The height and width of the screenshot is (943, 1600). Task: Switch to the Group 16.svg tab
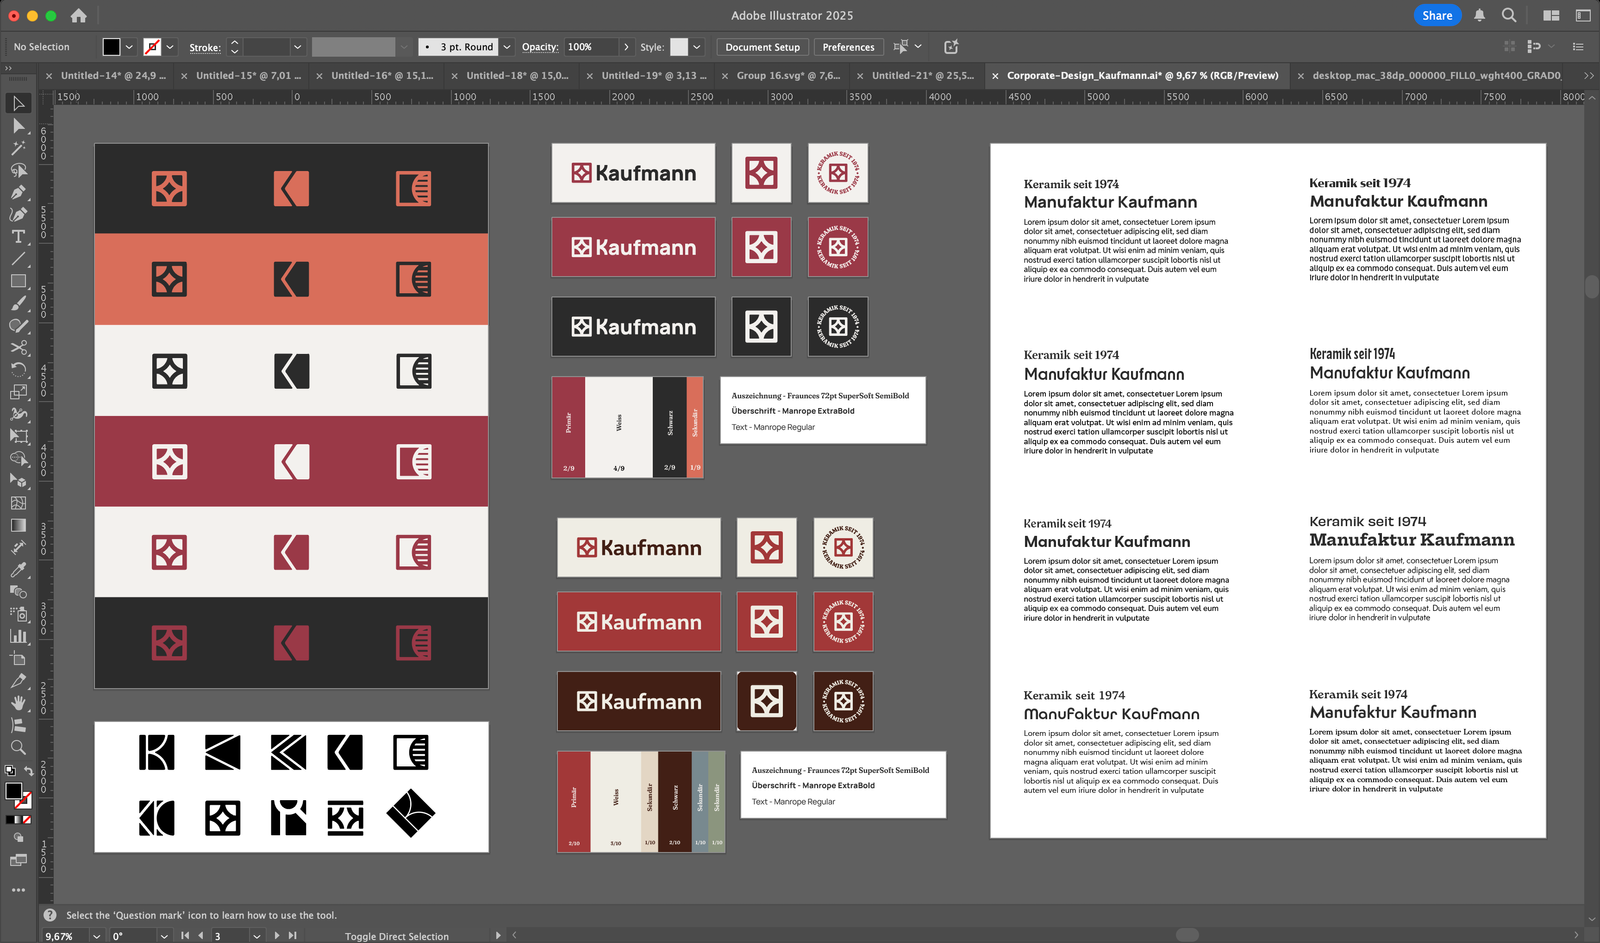coord(787,75)
